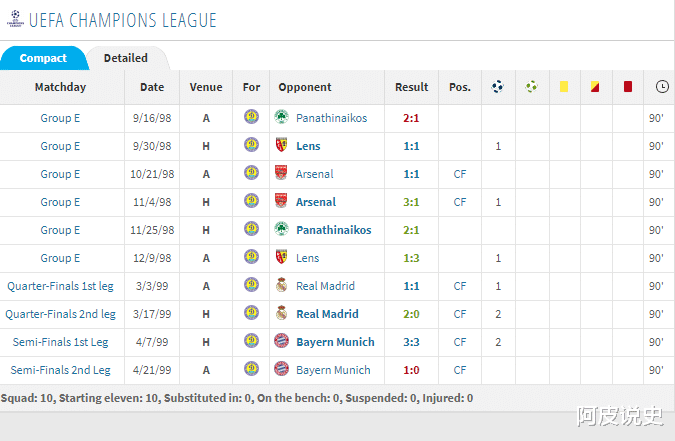This screenshot has width=675, height=441.
Task: Select the Compact tab
Action: pyautogui.click(x=43, y=59)
